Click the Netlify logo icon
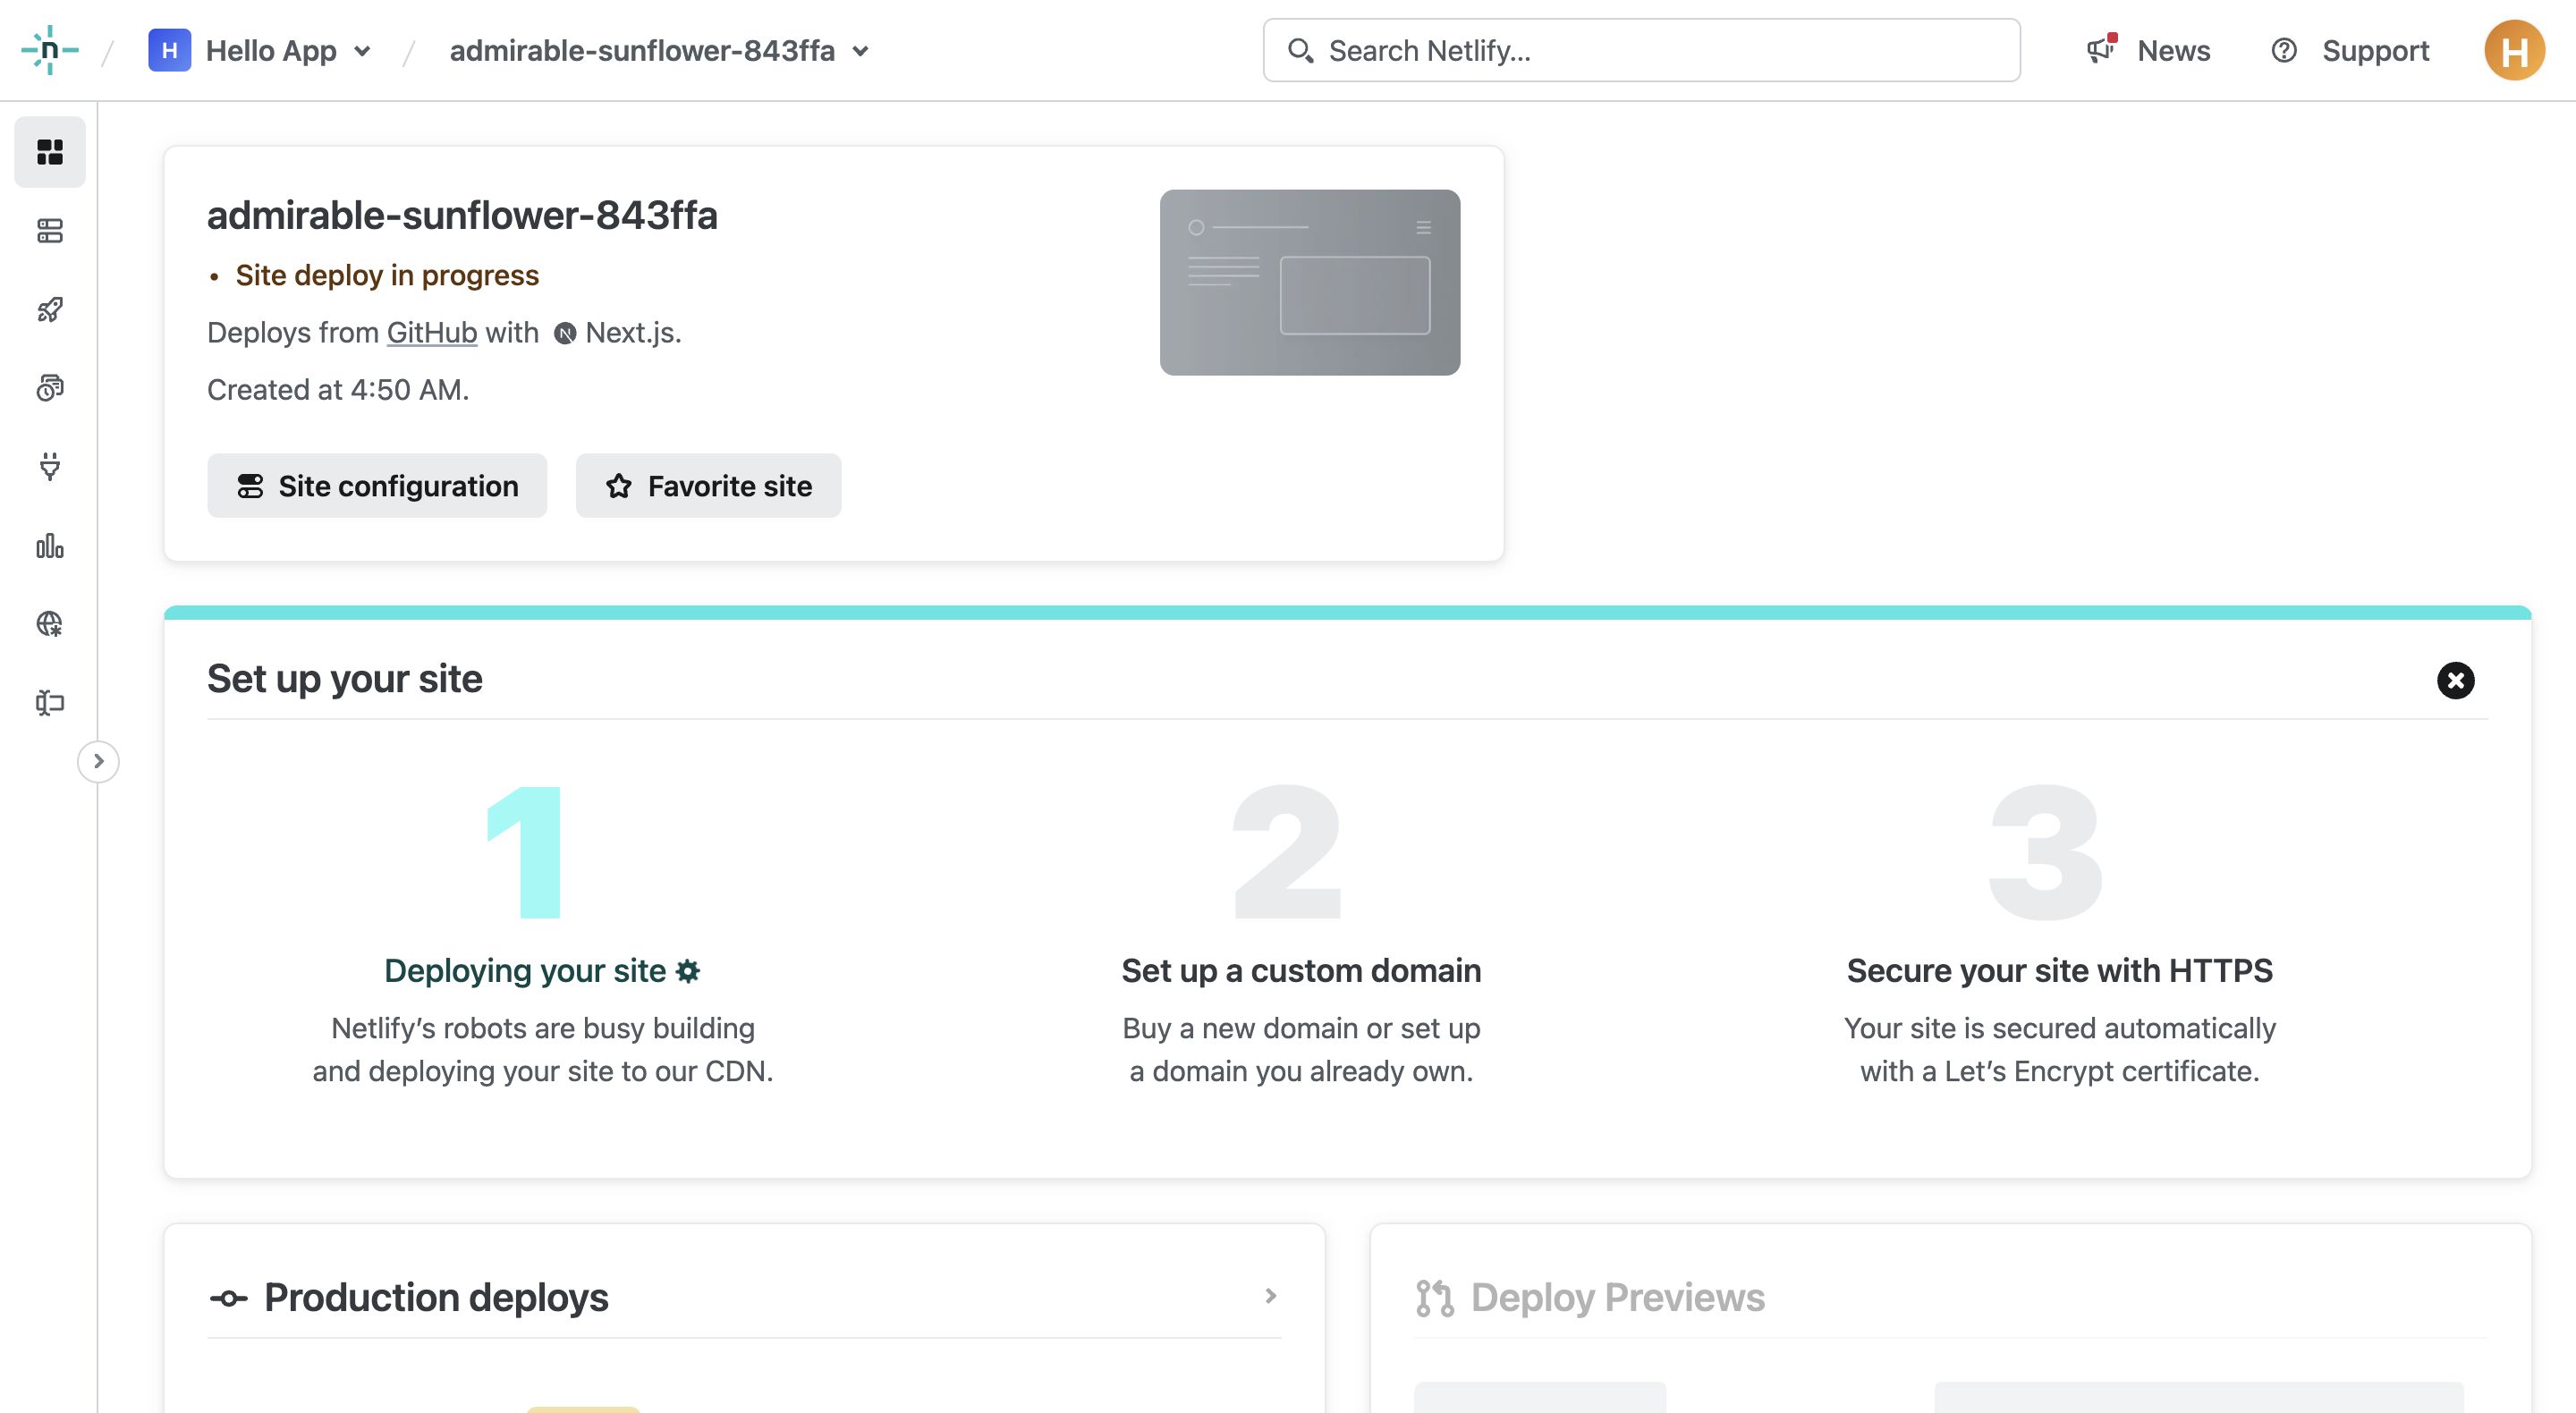The height and width of the screenshot is (1413, 2576). pos(49,50)
